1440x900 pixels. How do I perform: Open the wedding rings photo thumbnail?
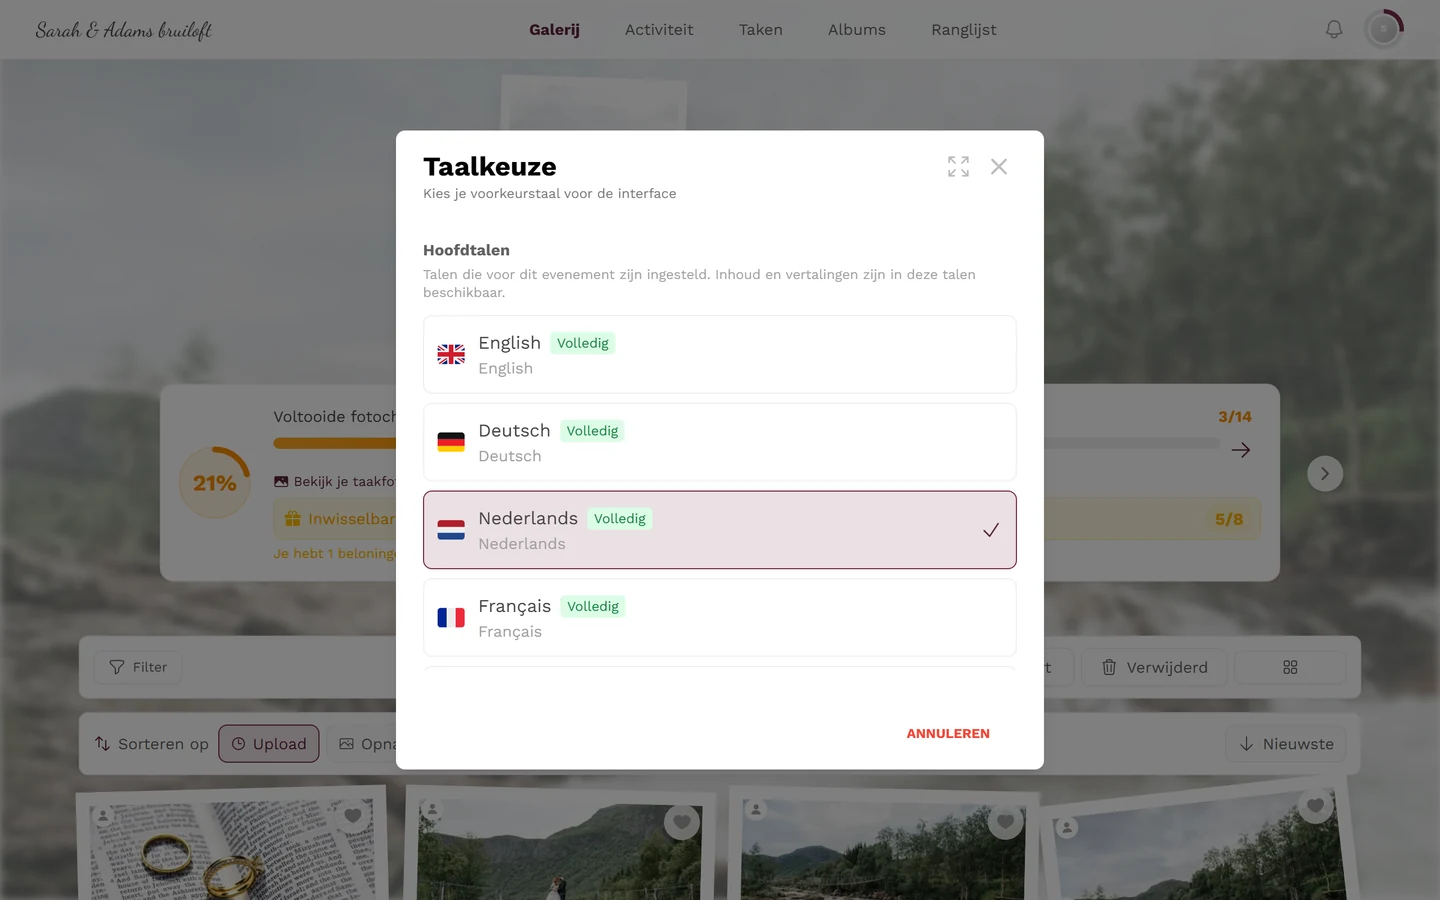[232, 845]
